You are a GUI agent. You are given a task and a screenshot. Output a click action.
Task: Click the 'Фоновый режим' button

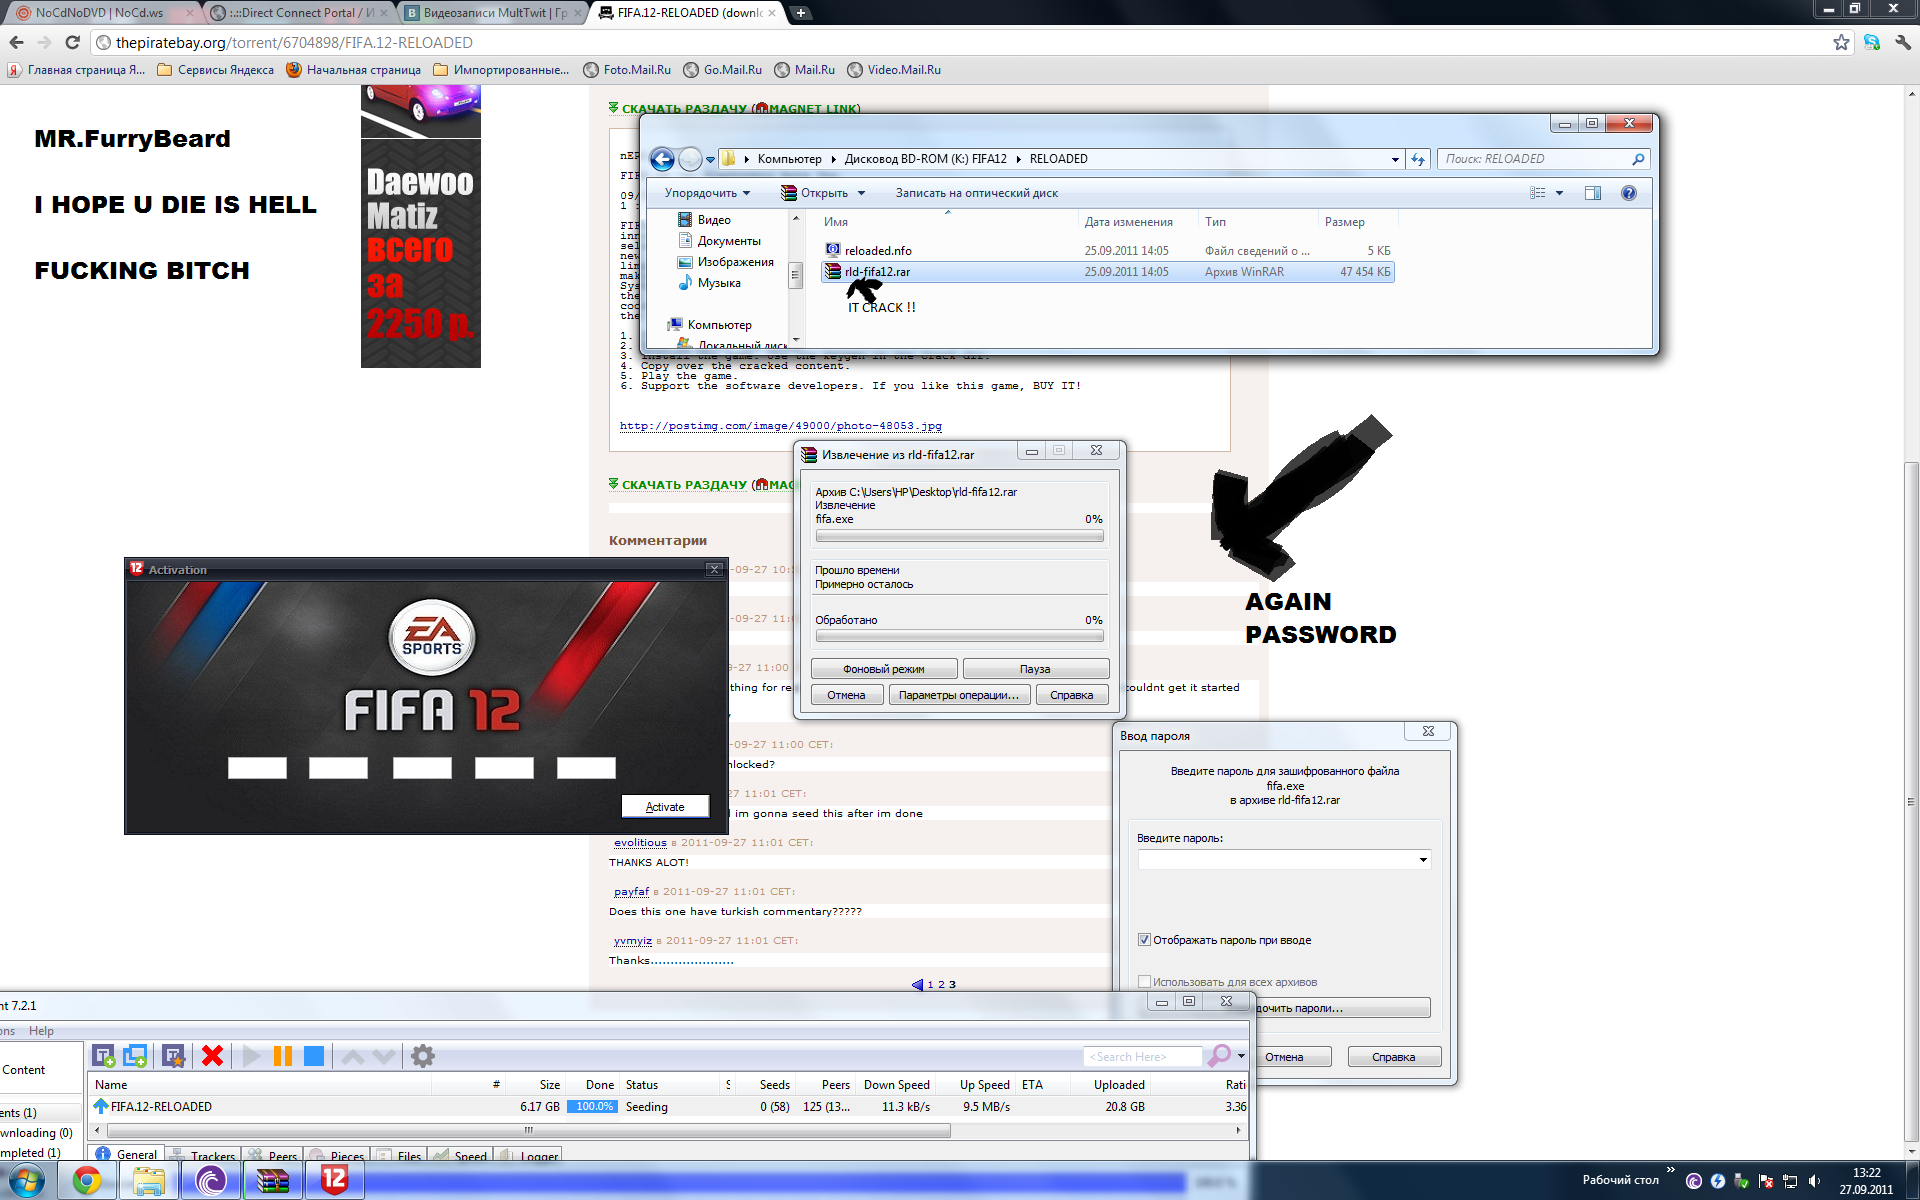[884, 669]
